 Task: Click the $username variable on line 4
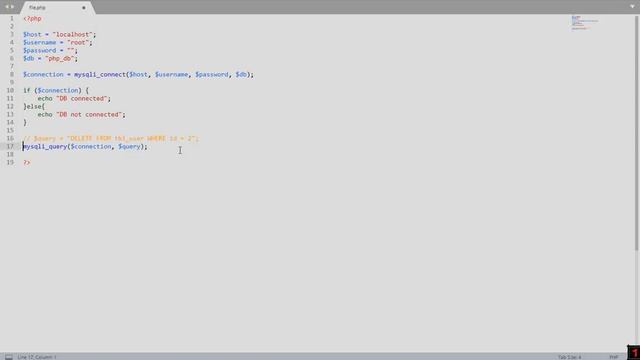tap(40, 42)
